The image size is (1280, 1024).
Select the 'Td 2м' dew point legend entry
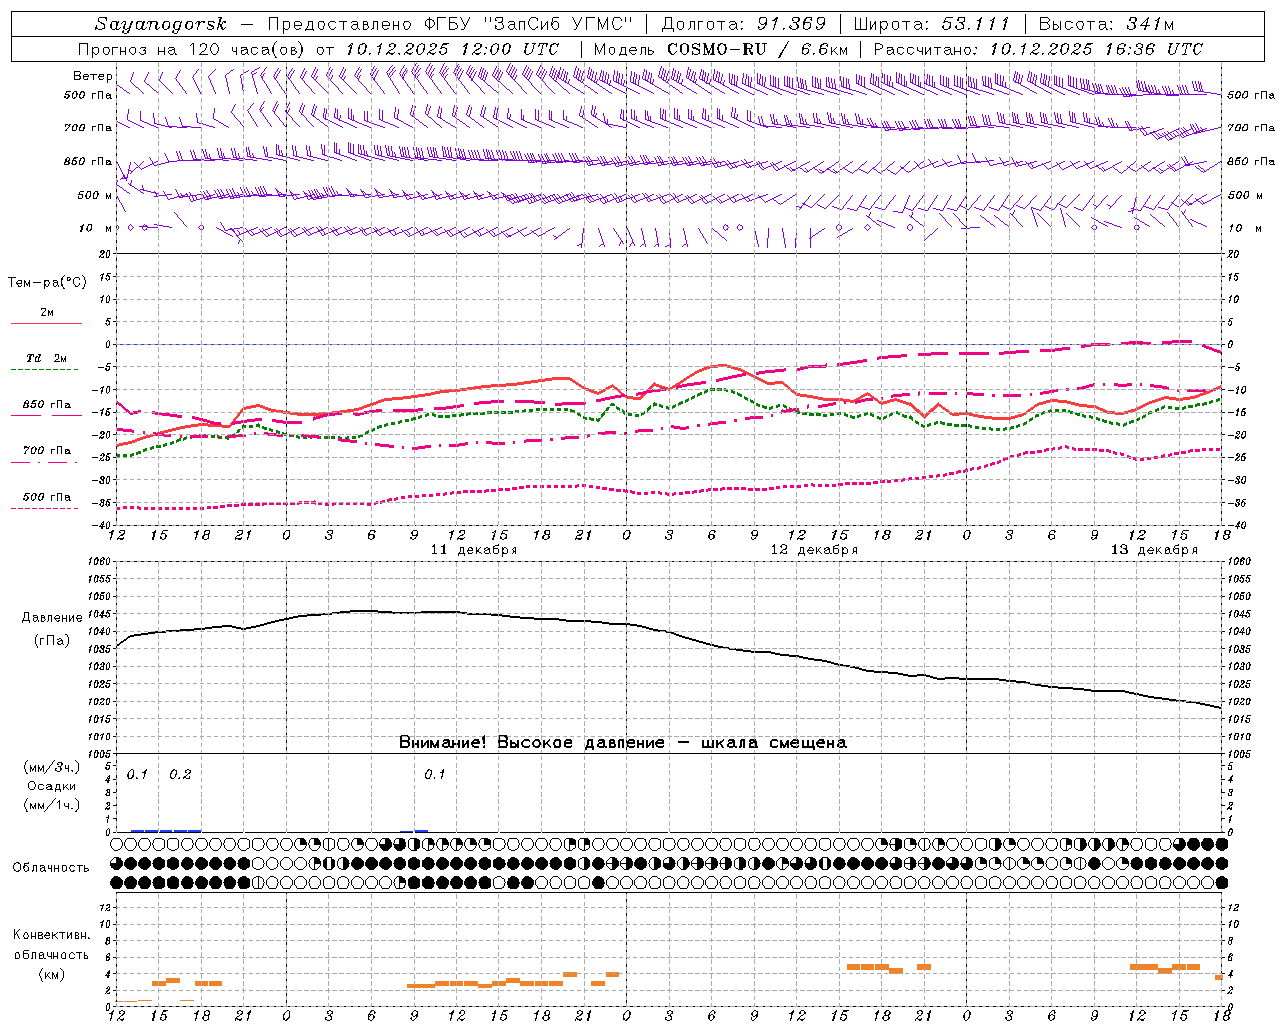tap(46, 358)
